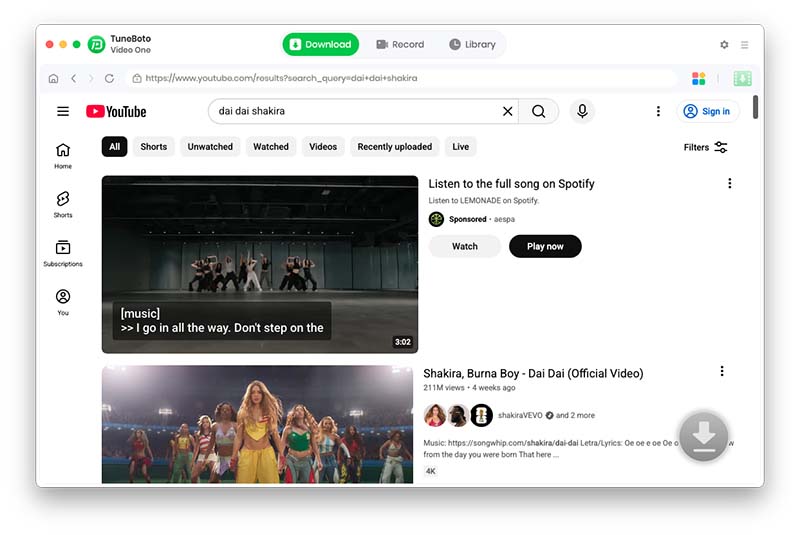Open the TuneBoto settings gear
This screenshot has width=800, height=535.
coord(724,45)
